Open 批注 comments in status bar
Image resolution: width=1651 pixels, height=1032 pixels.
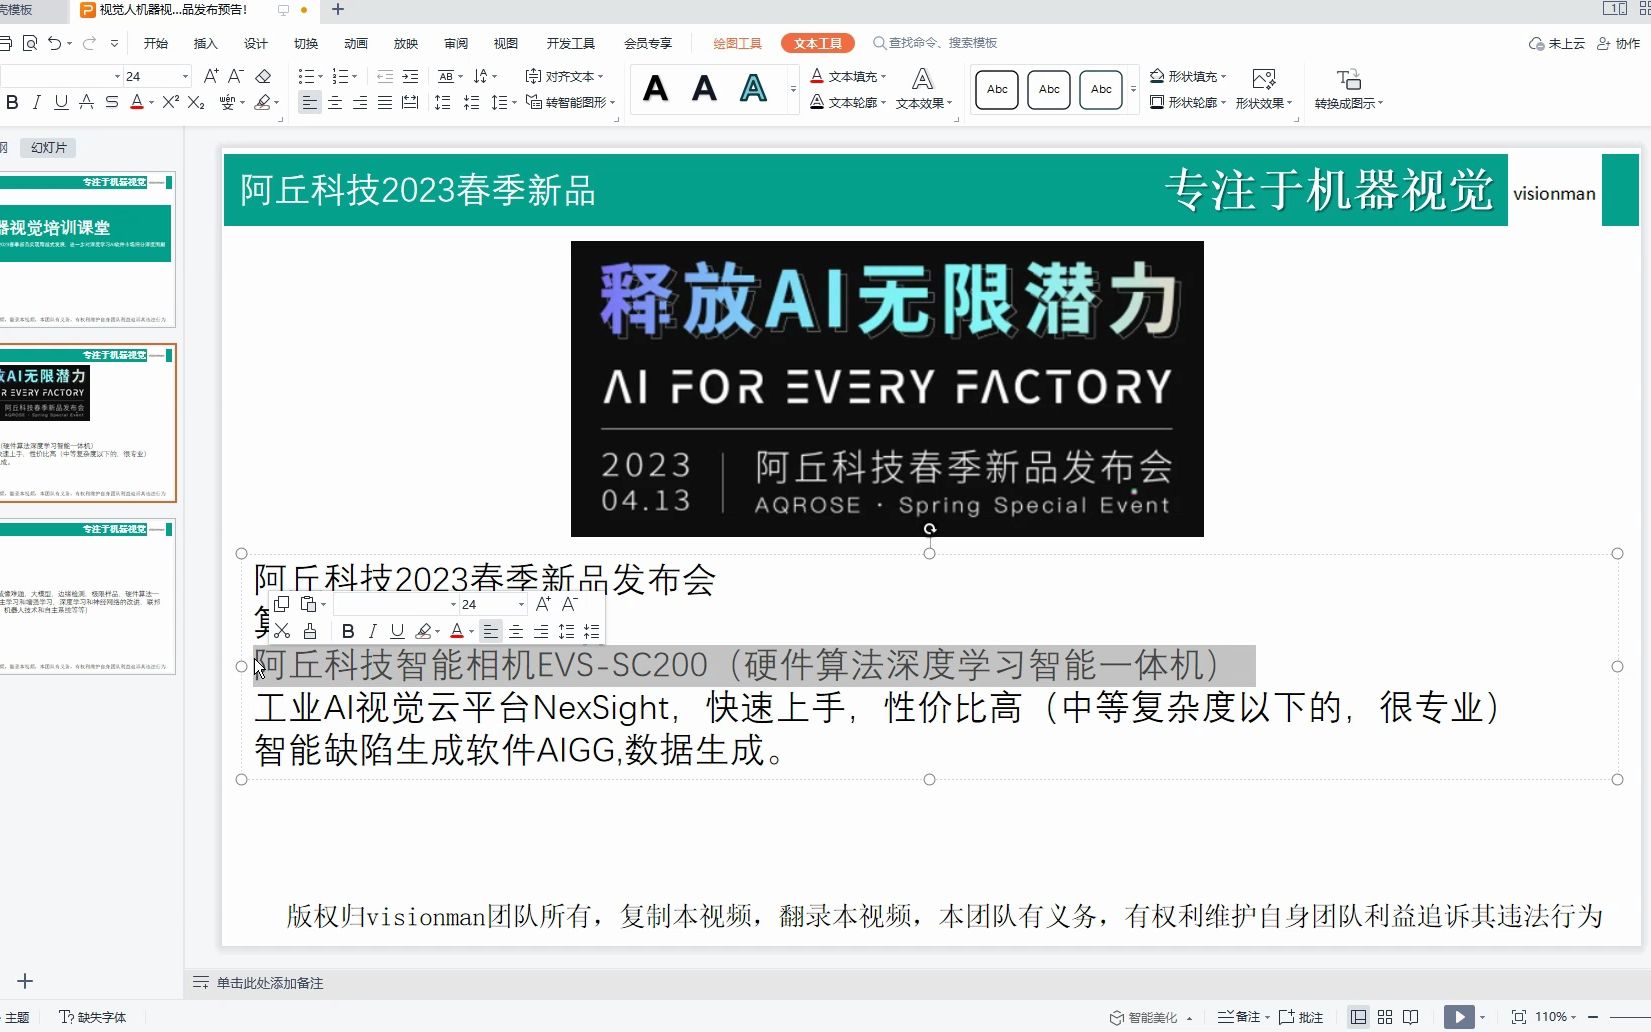point(1301,1017)
